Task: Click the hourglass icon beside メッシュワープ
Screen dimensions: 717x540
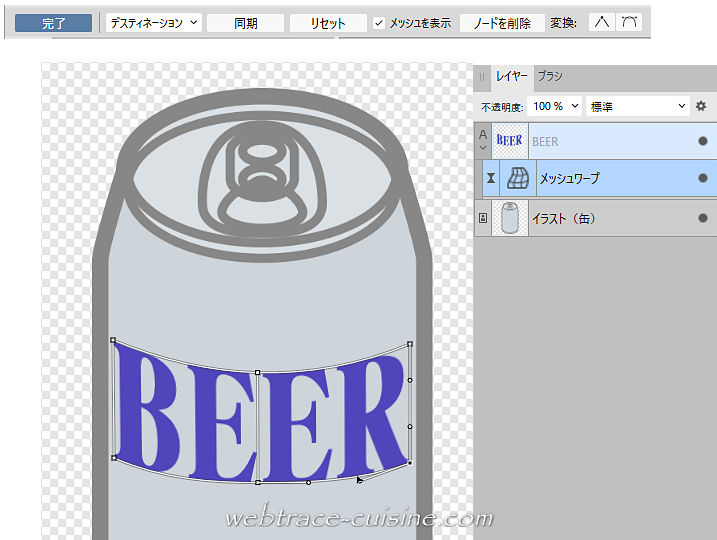Action: point(491,178)
